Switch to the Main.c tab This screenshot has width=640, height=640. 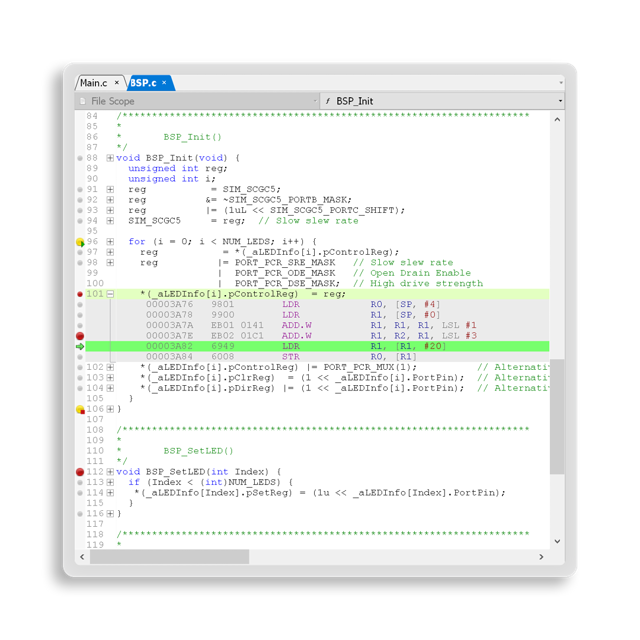93,83
